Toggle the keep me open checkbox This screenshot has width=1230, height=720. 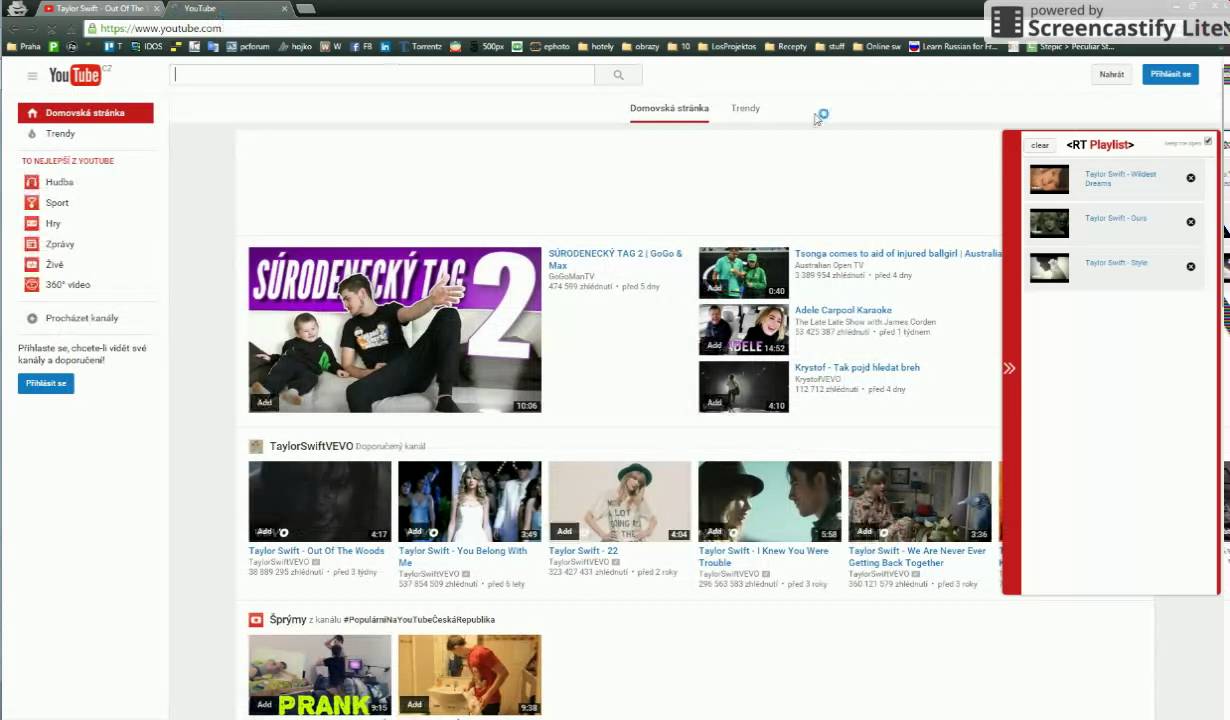pyautogui.click(x=1208, y=142)
